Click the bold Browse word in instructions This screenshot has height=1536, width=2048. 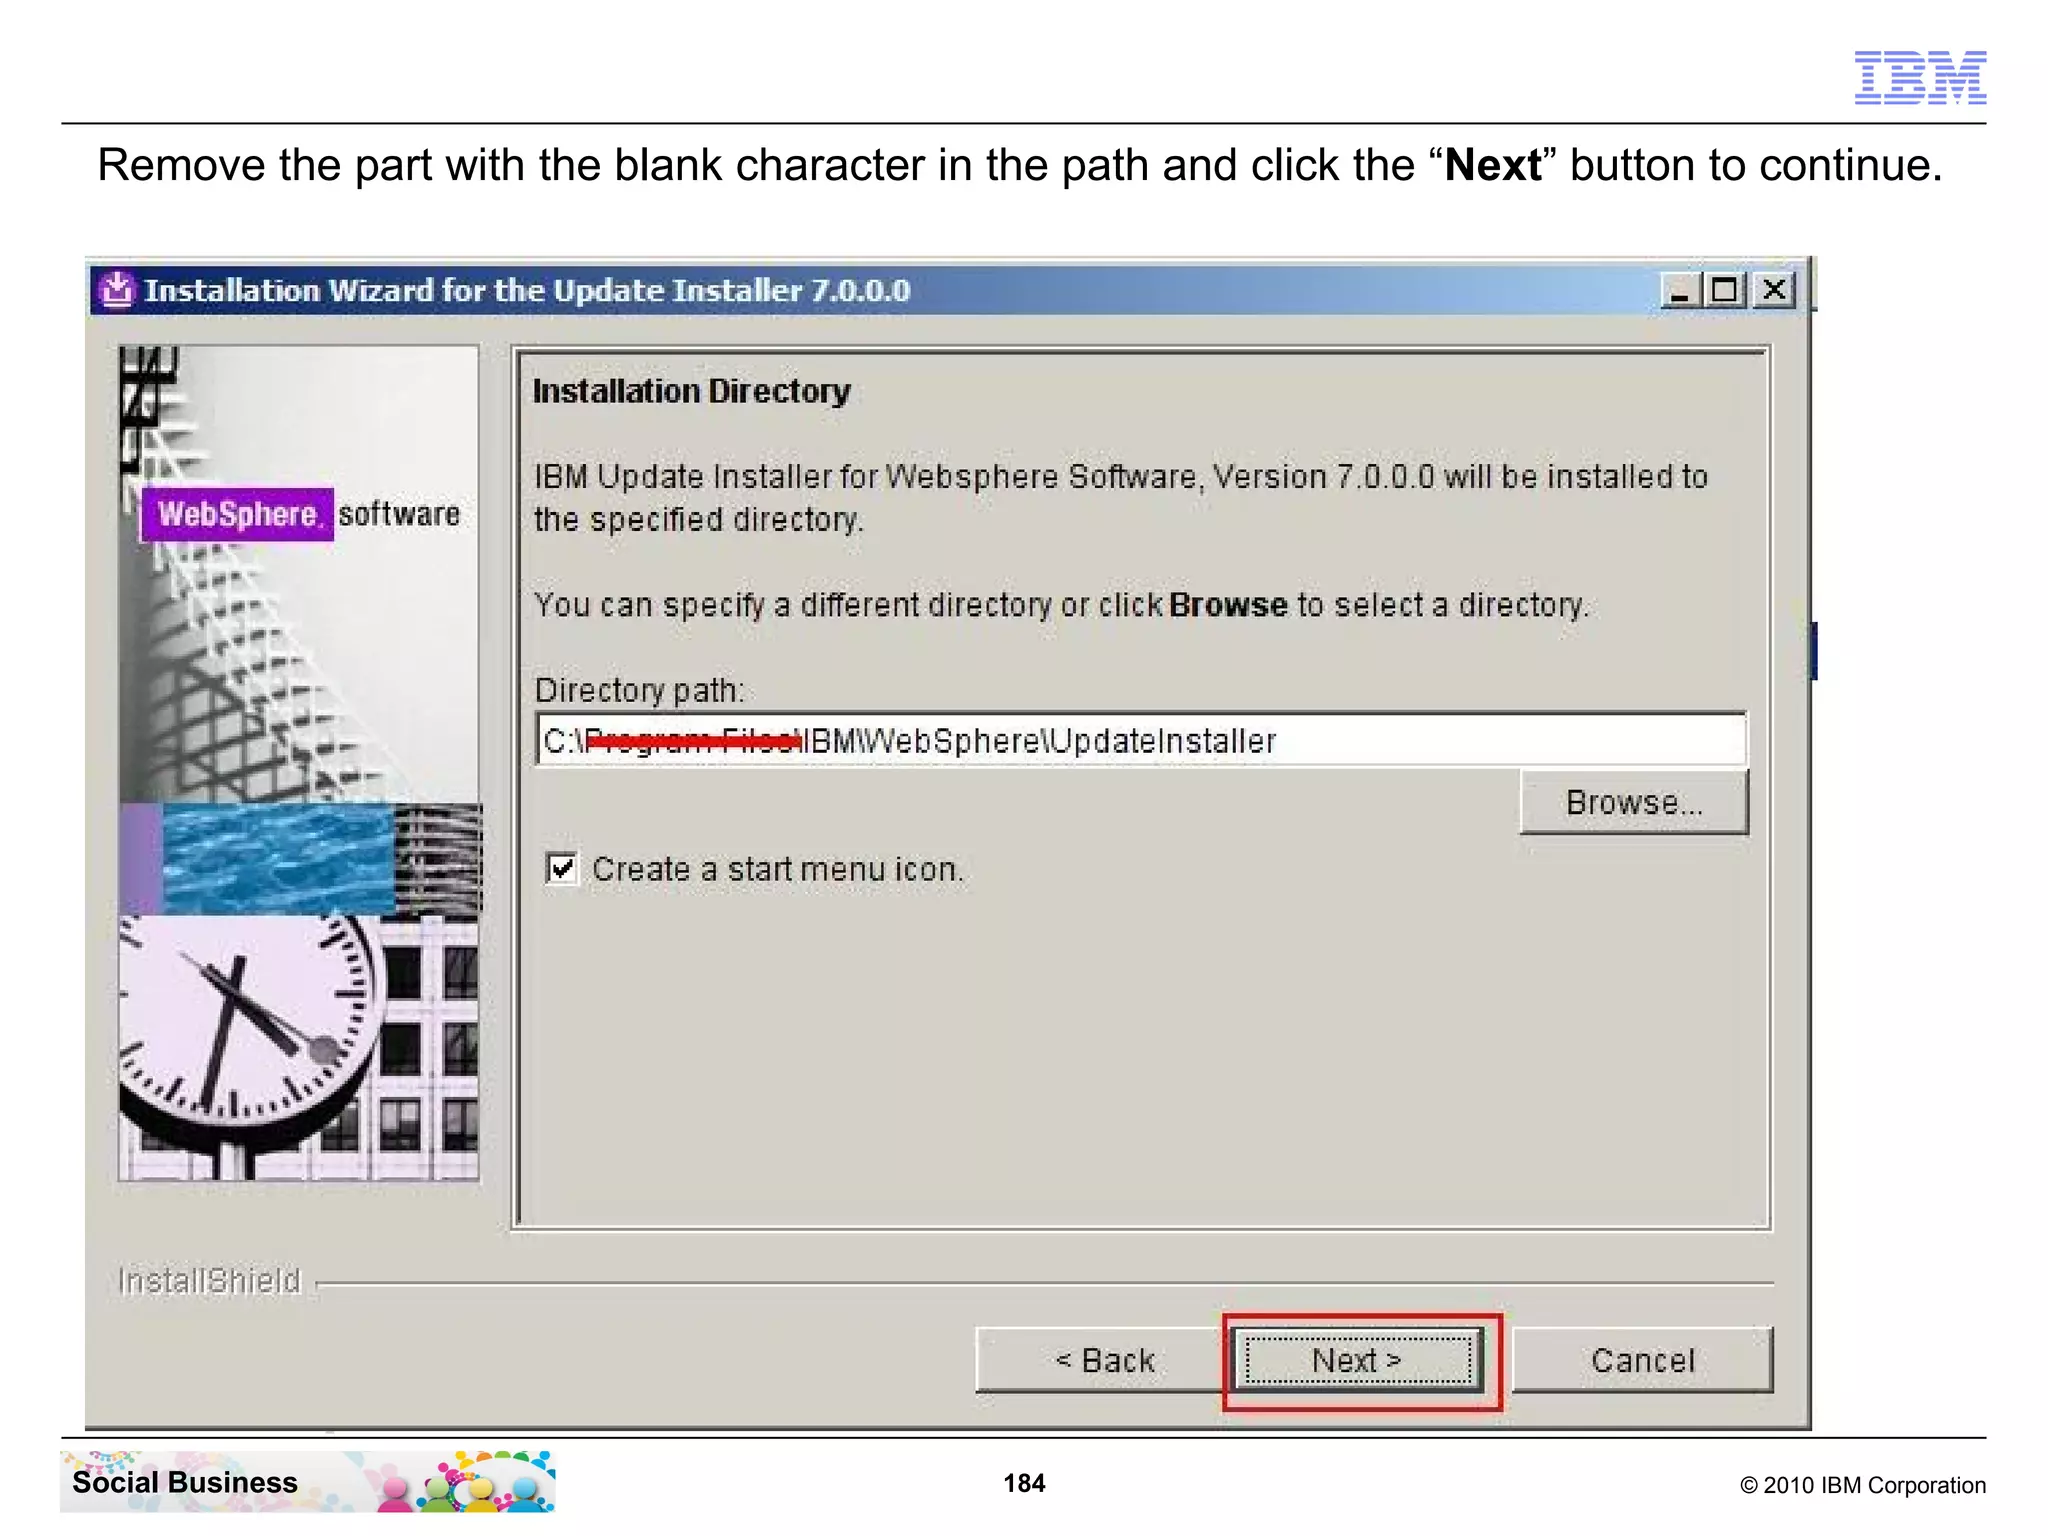(x=1228, y=605)
